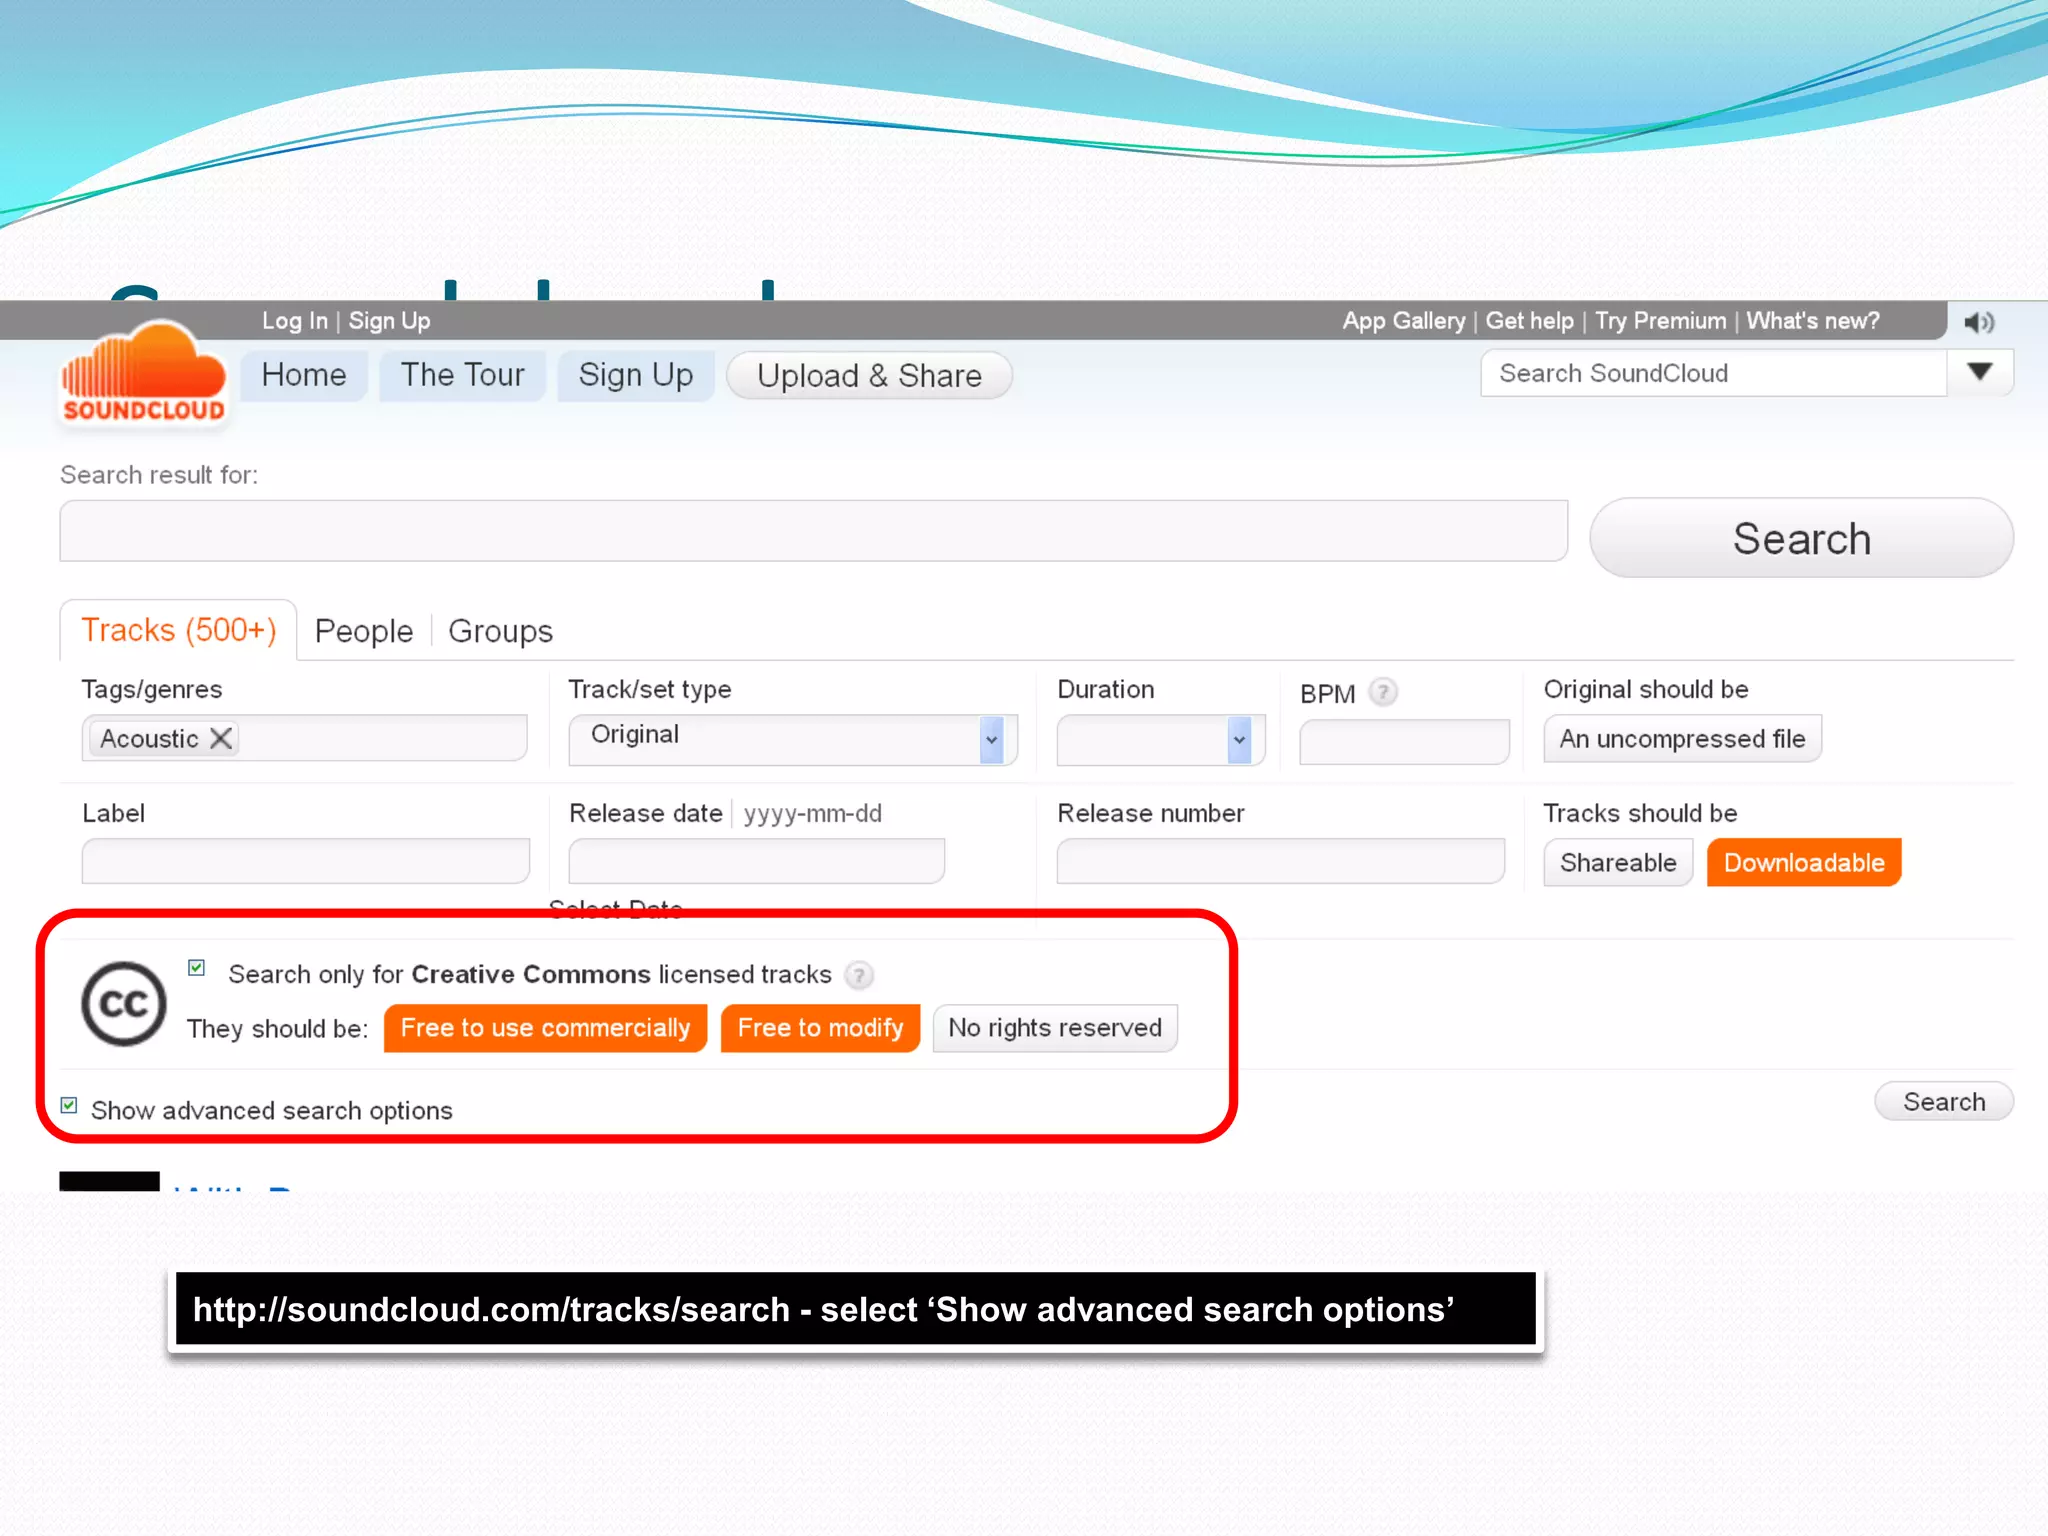2048x1536 pixels.
Task: Mute sound with the speaker icon
Action: click(1978, 322)
